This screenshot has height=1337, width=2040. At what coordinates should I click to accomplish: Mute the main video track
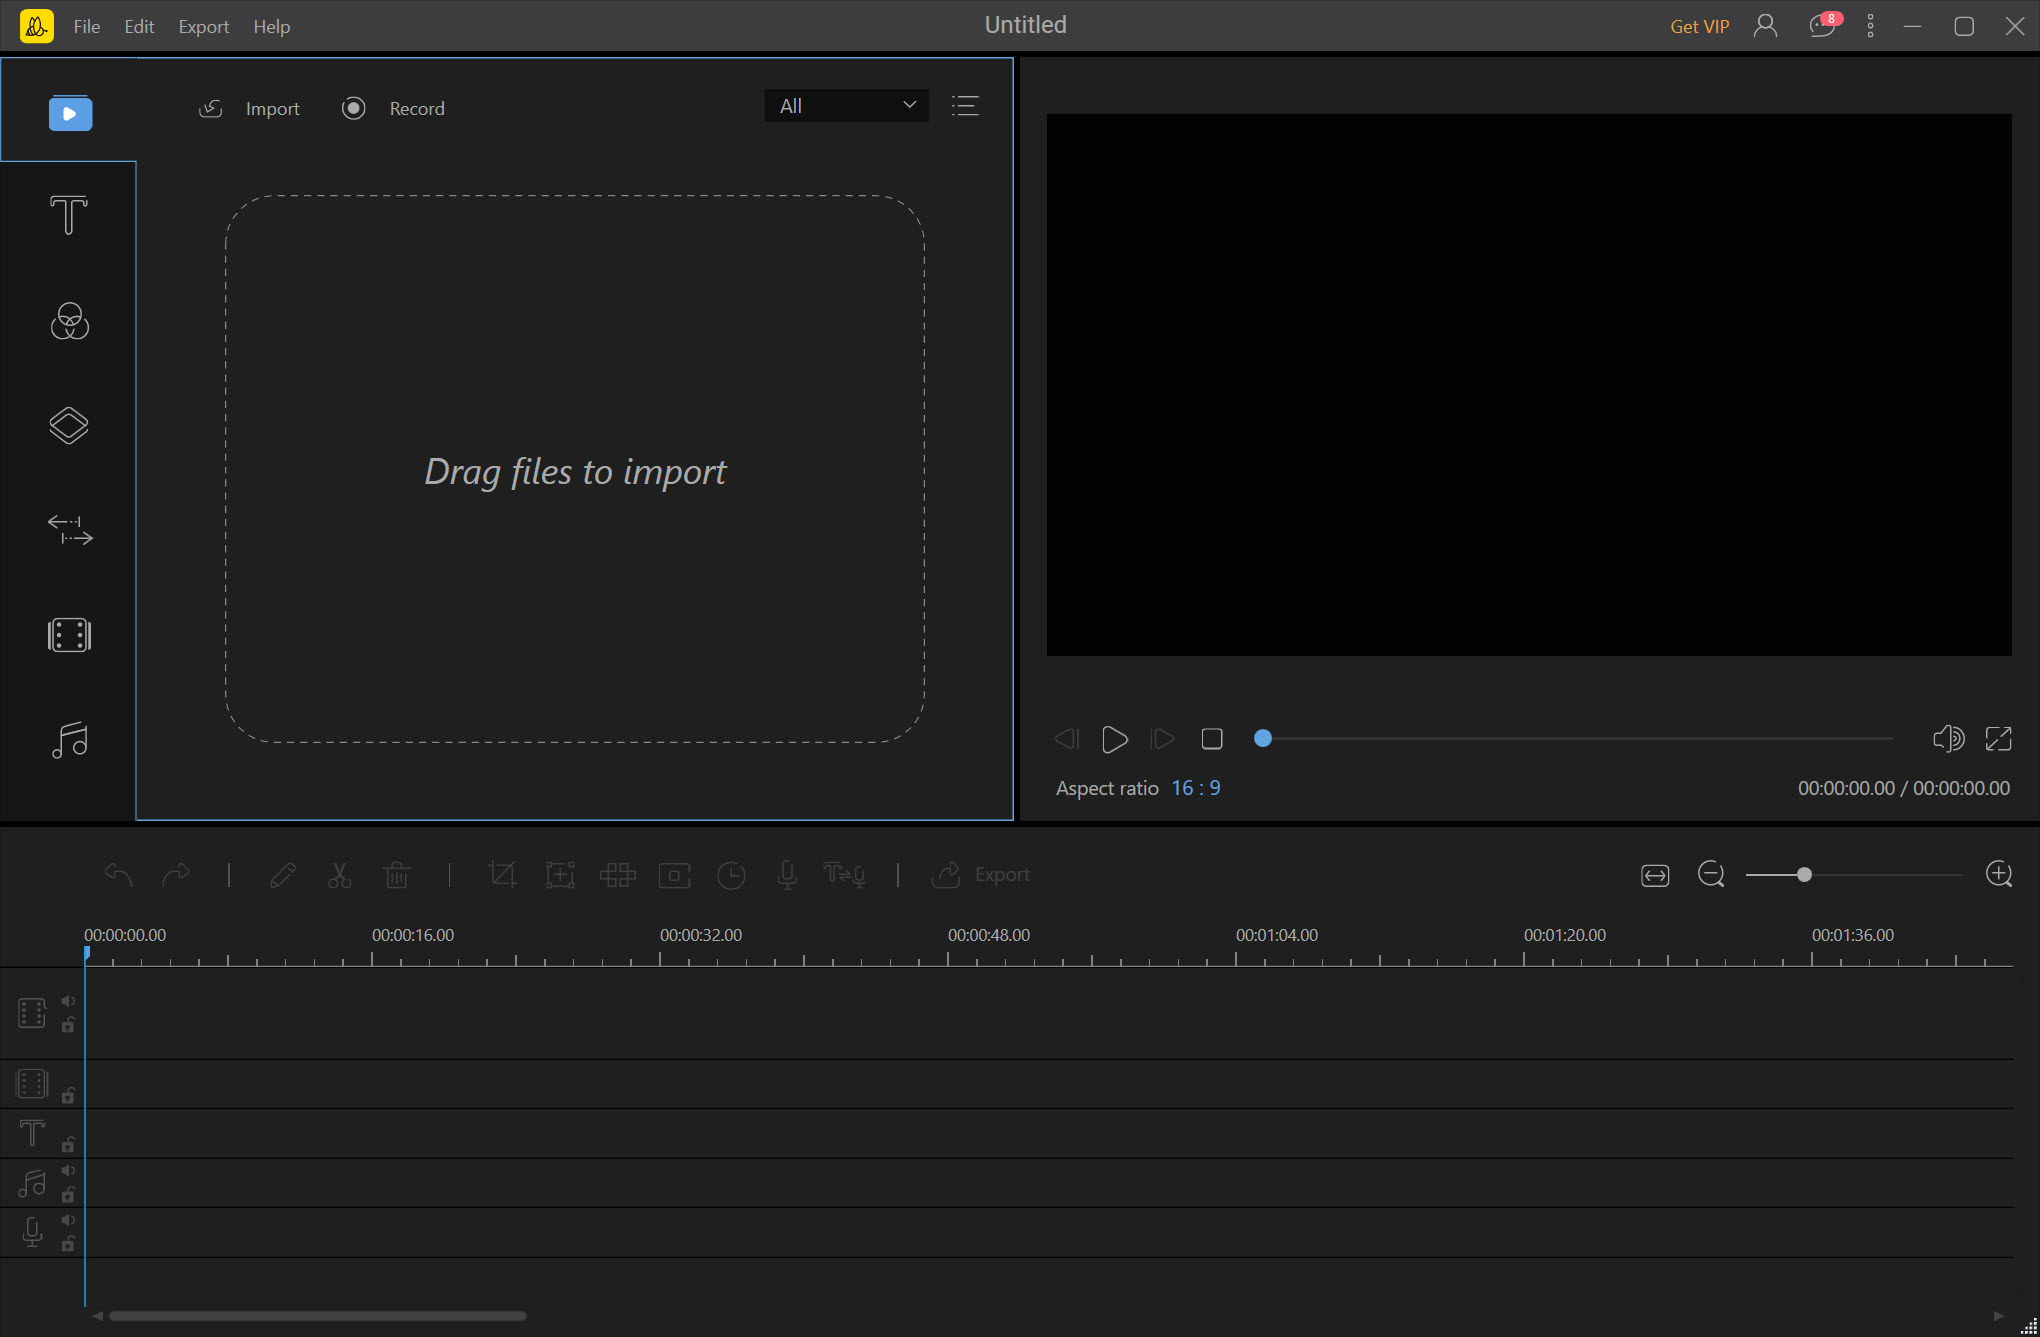(68, 1001)
